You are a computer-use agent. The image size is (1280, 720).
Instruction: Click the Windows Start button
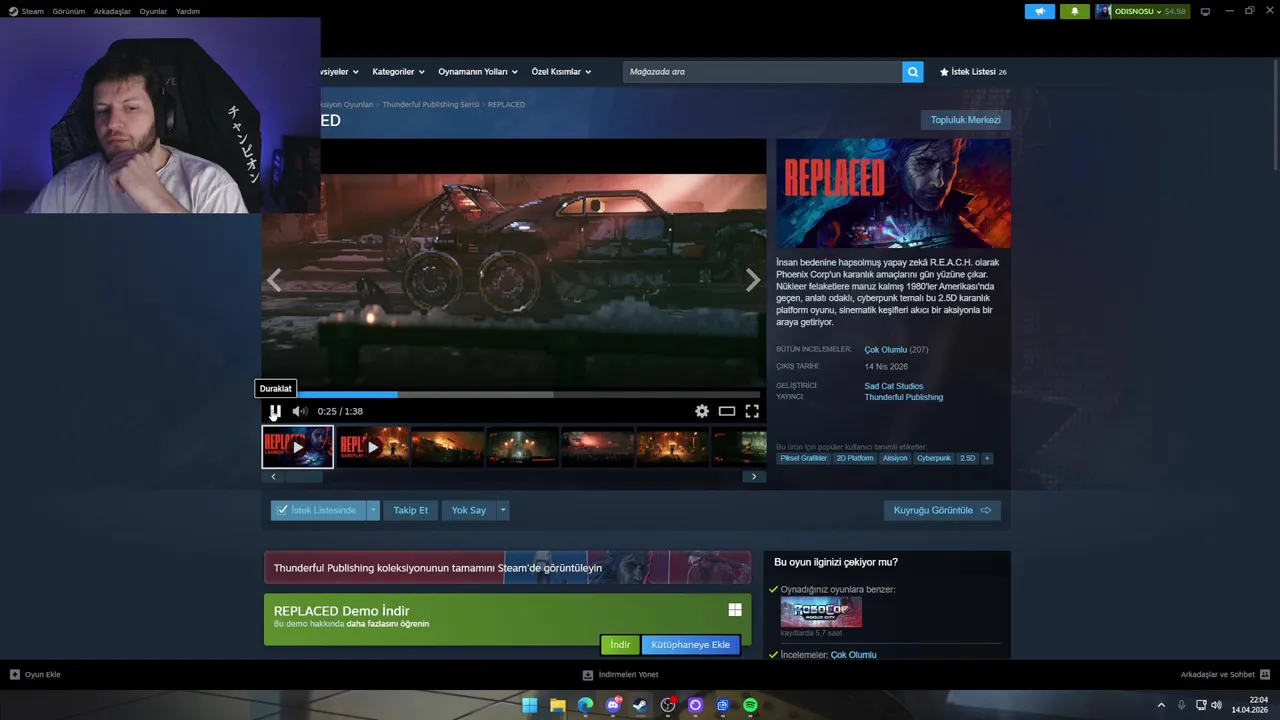(x=530, y=705)
